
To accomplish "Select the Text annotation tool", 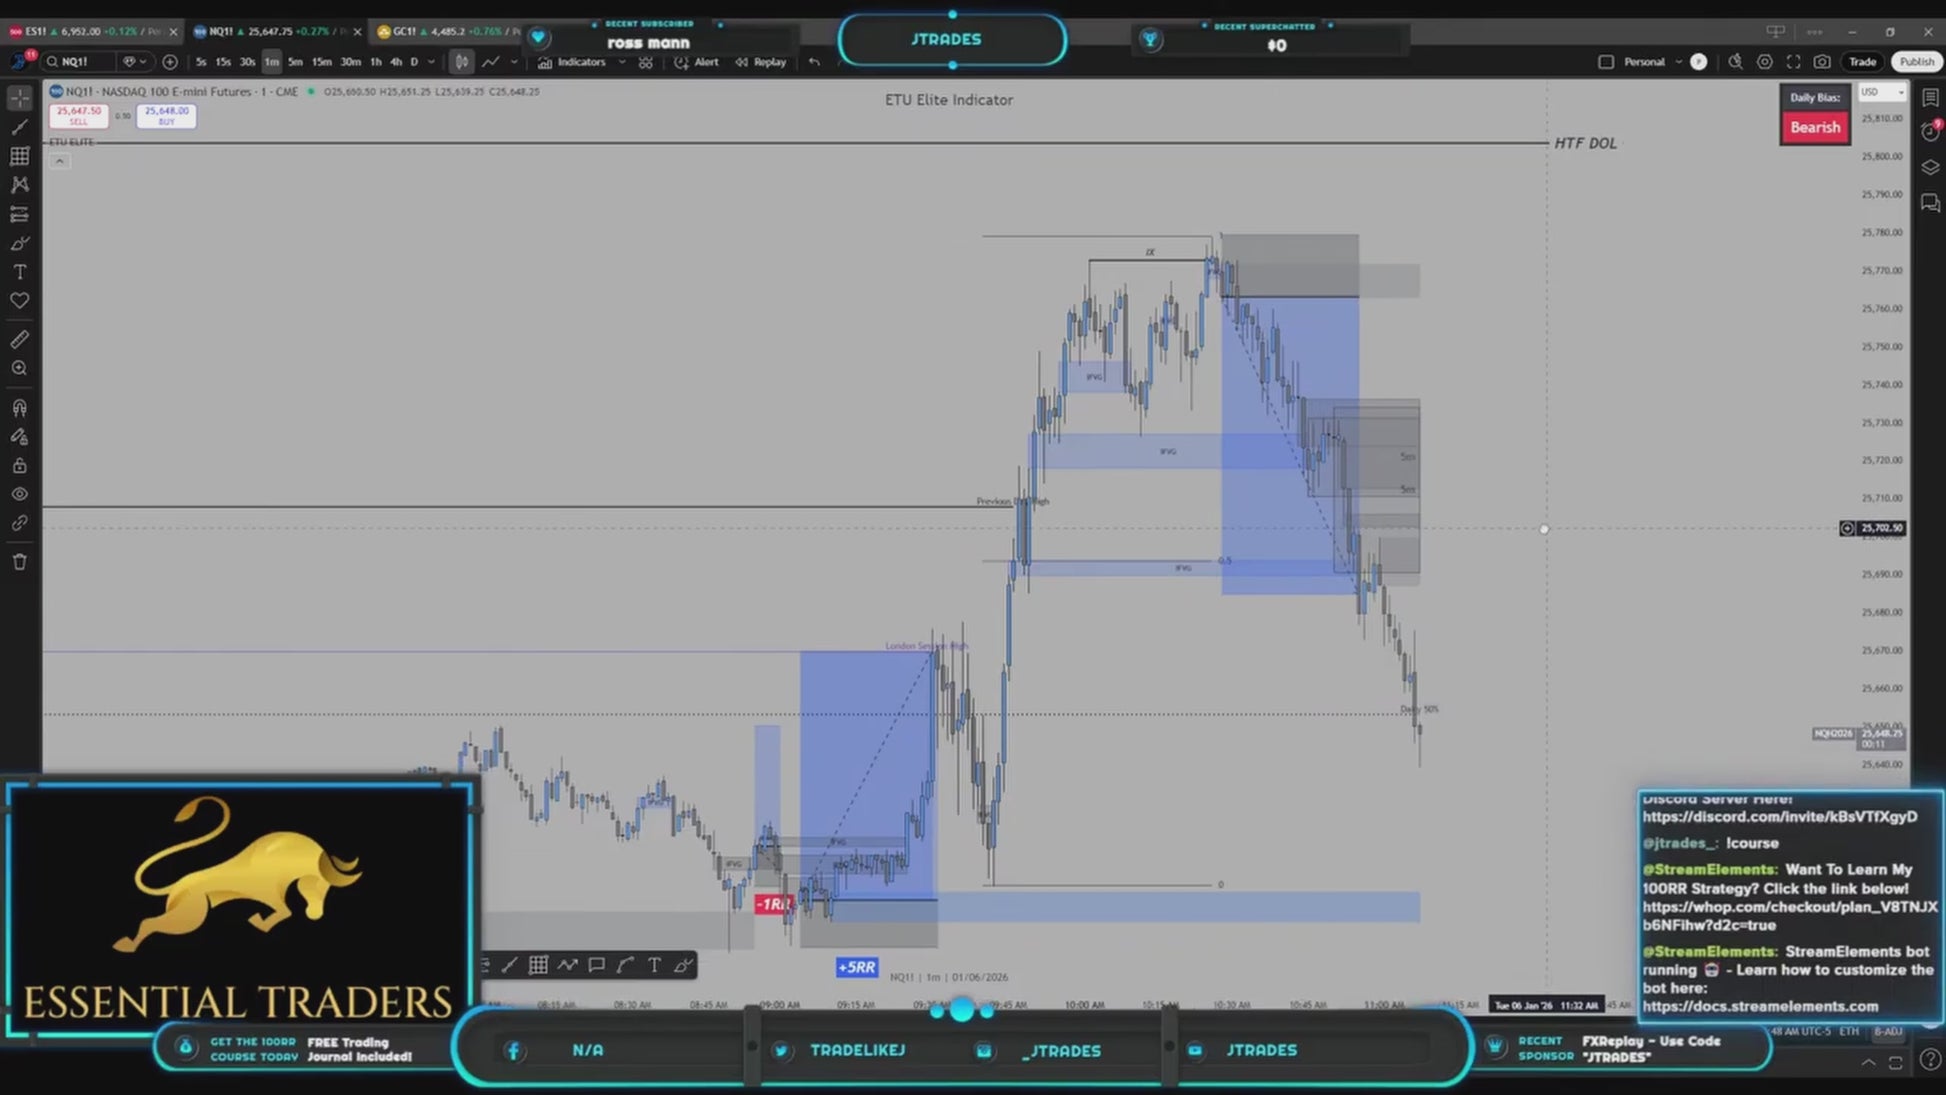I will [x=19, y=272].
